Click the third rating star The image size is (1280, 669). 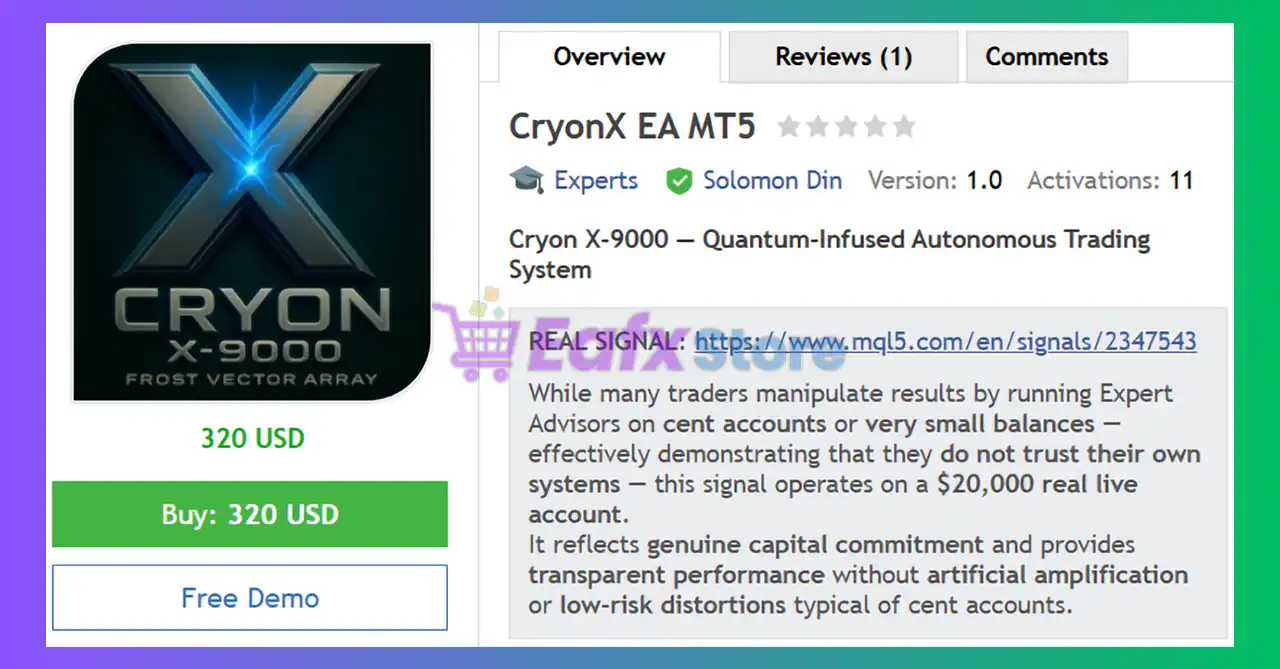846,127
